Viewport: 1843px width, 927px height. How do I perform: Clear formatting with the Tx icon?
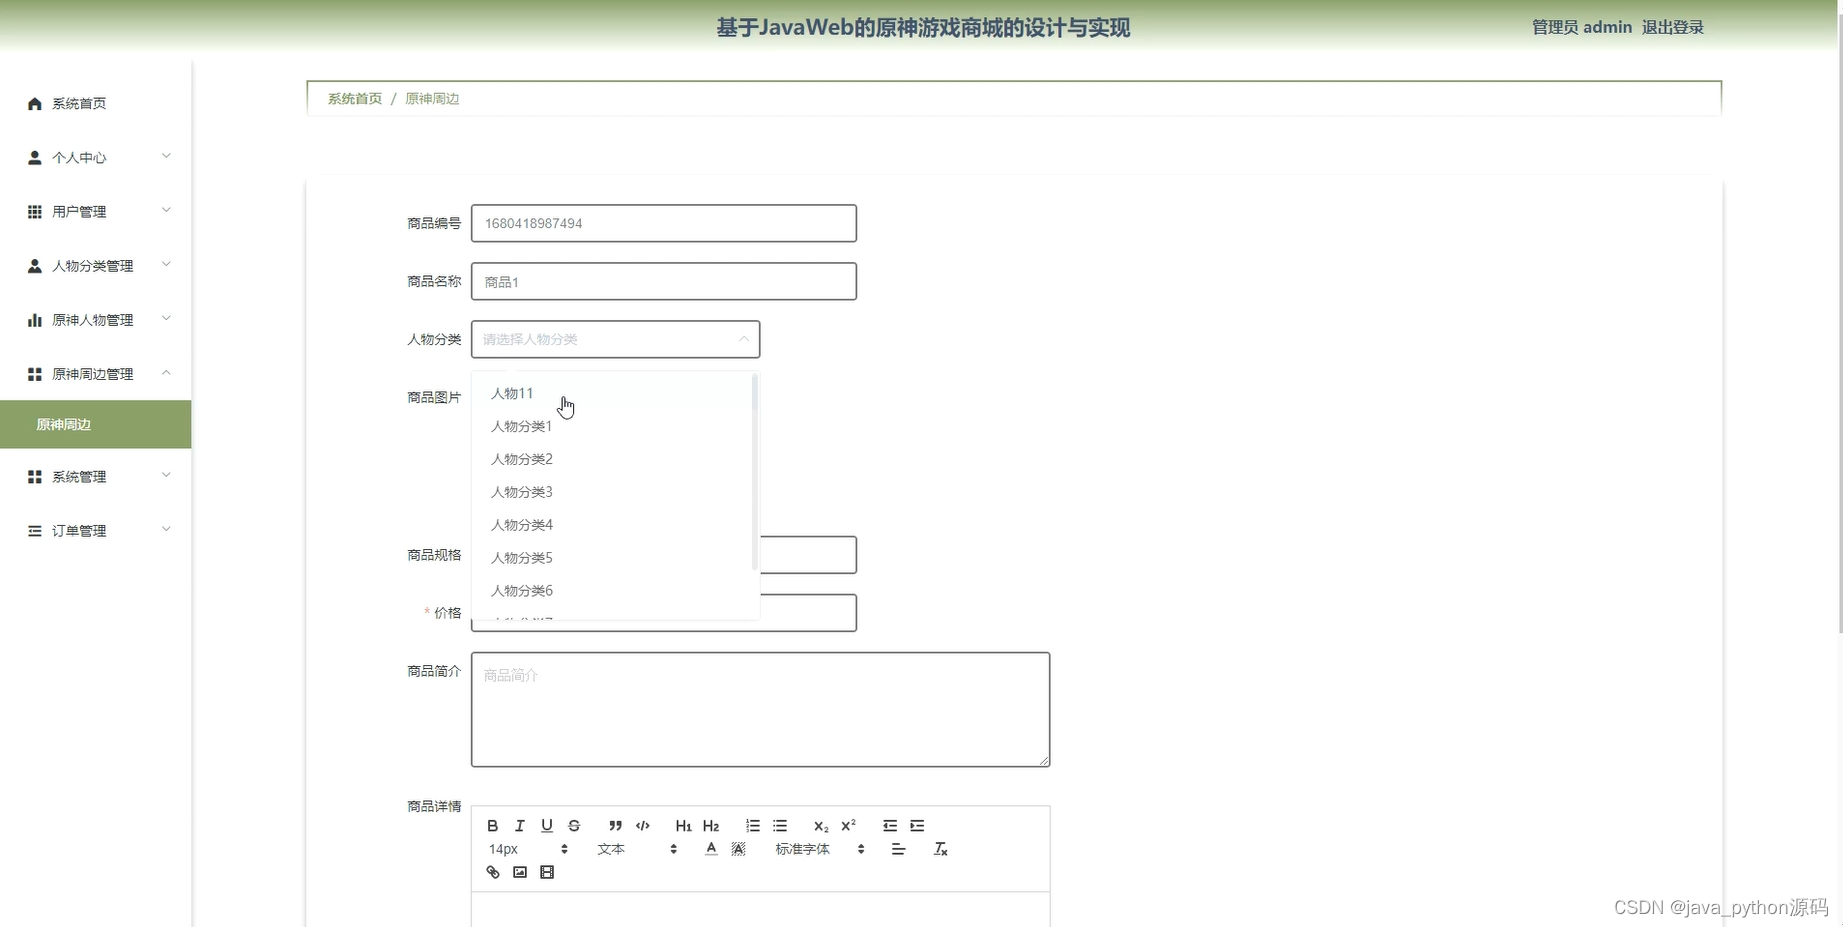click(940, 849)
